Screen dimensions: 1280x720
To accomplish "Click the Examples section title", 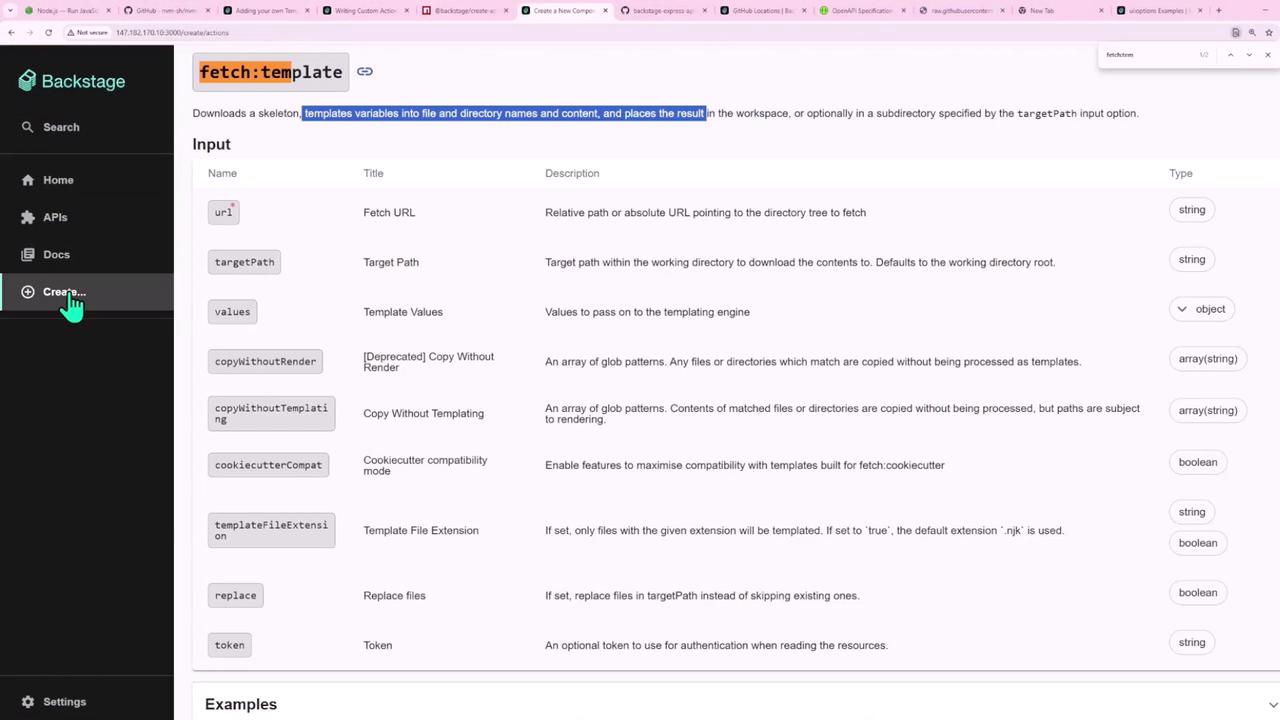I will pos(241,705).
